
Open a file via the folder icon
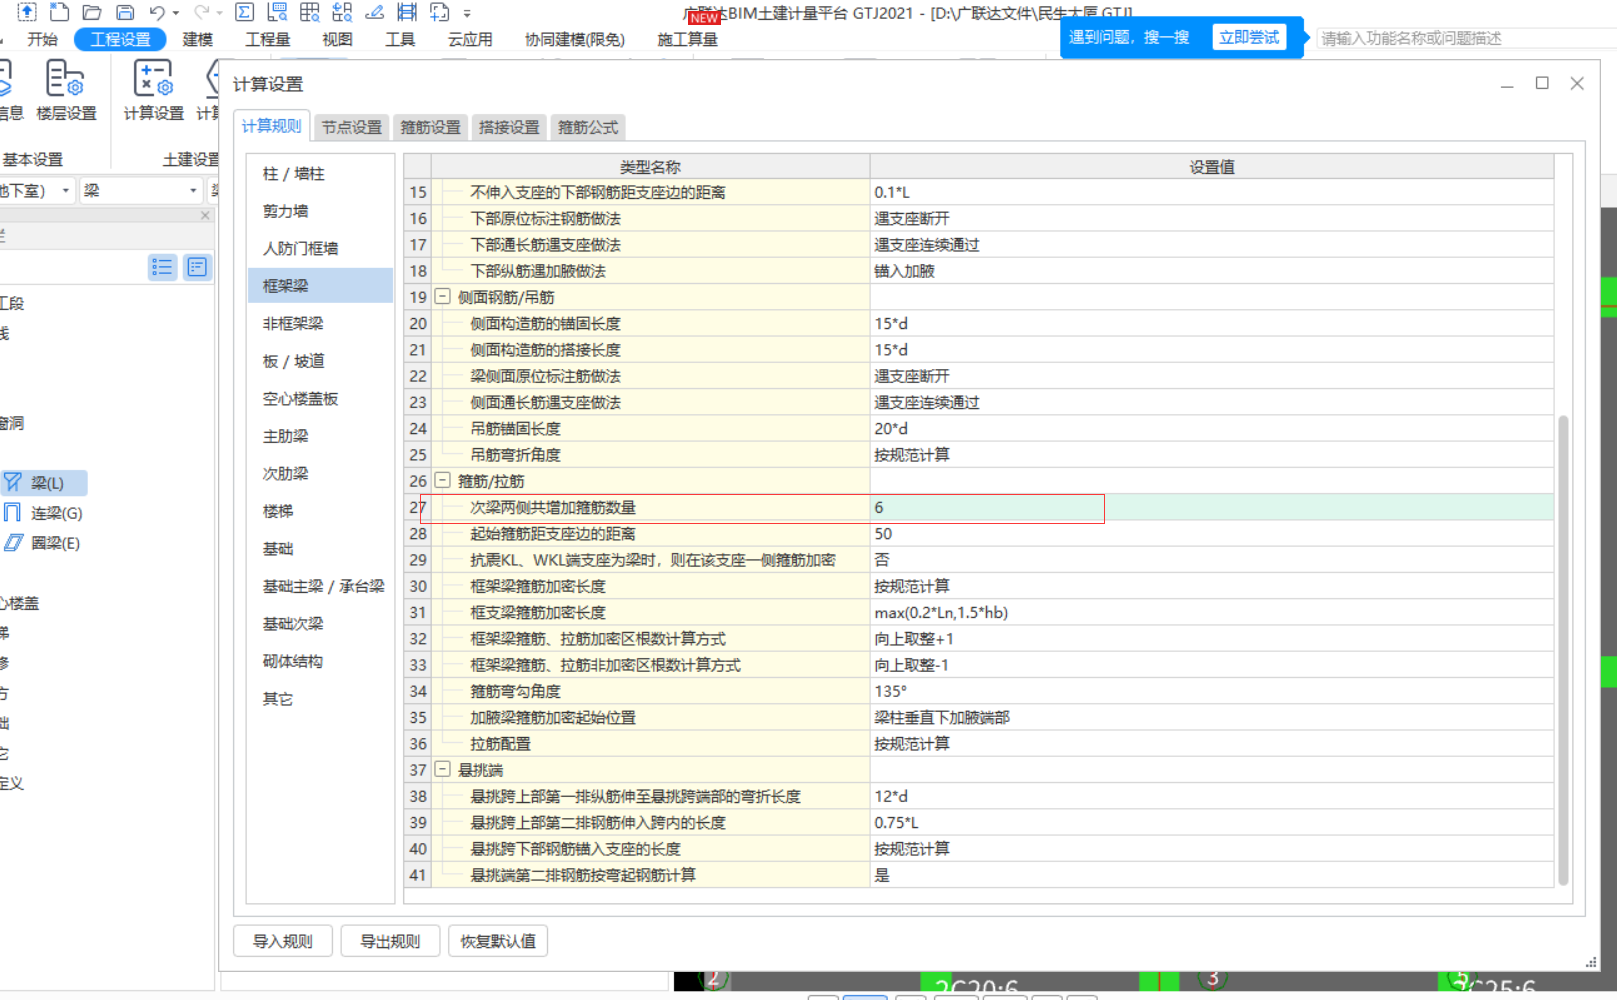tap(92, 12)
